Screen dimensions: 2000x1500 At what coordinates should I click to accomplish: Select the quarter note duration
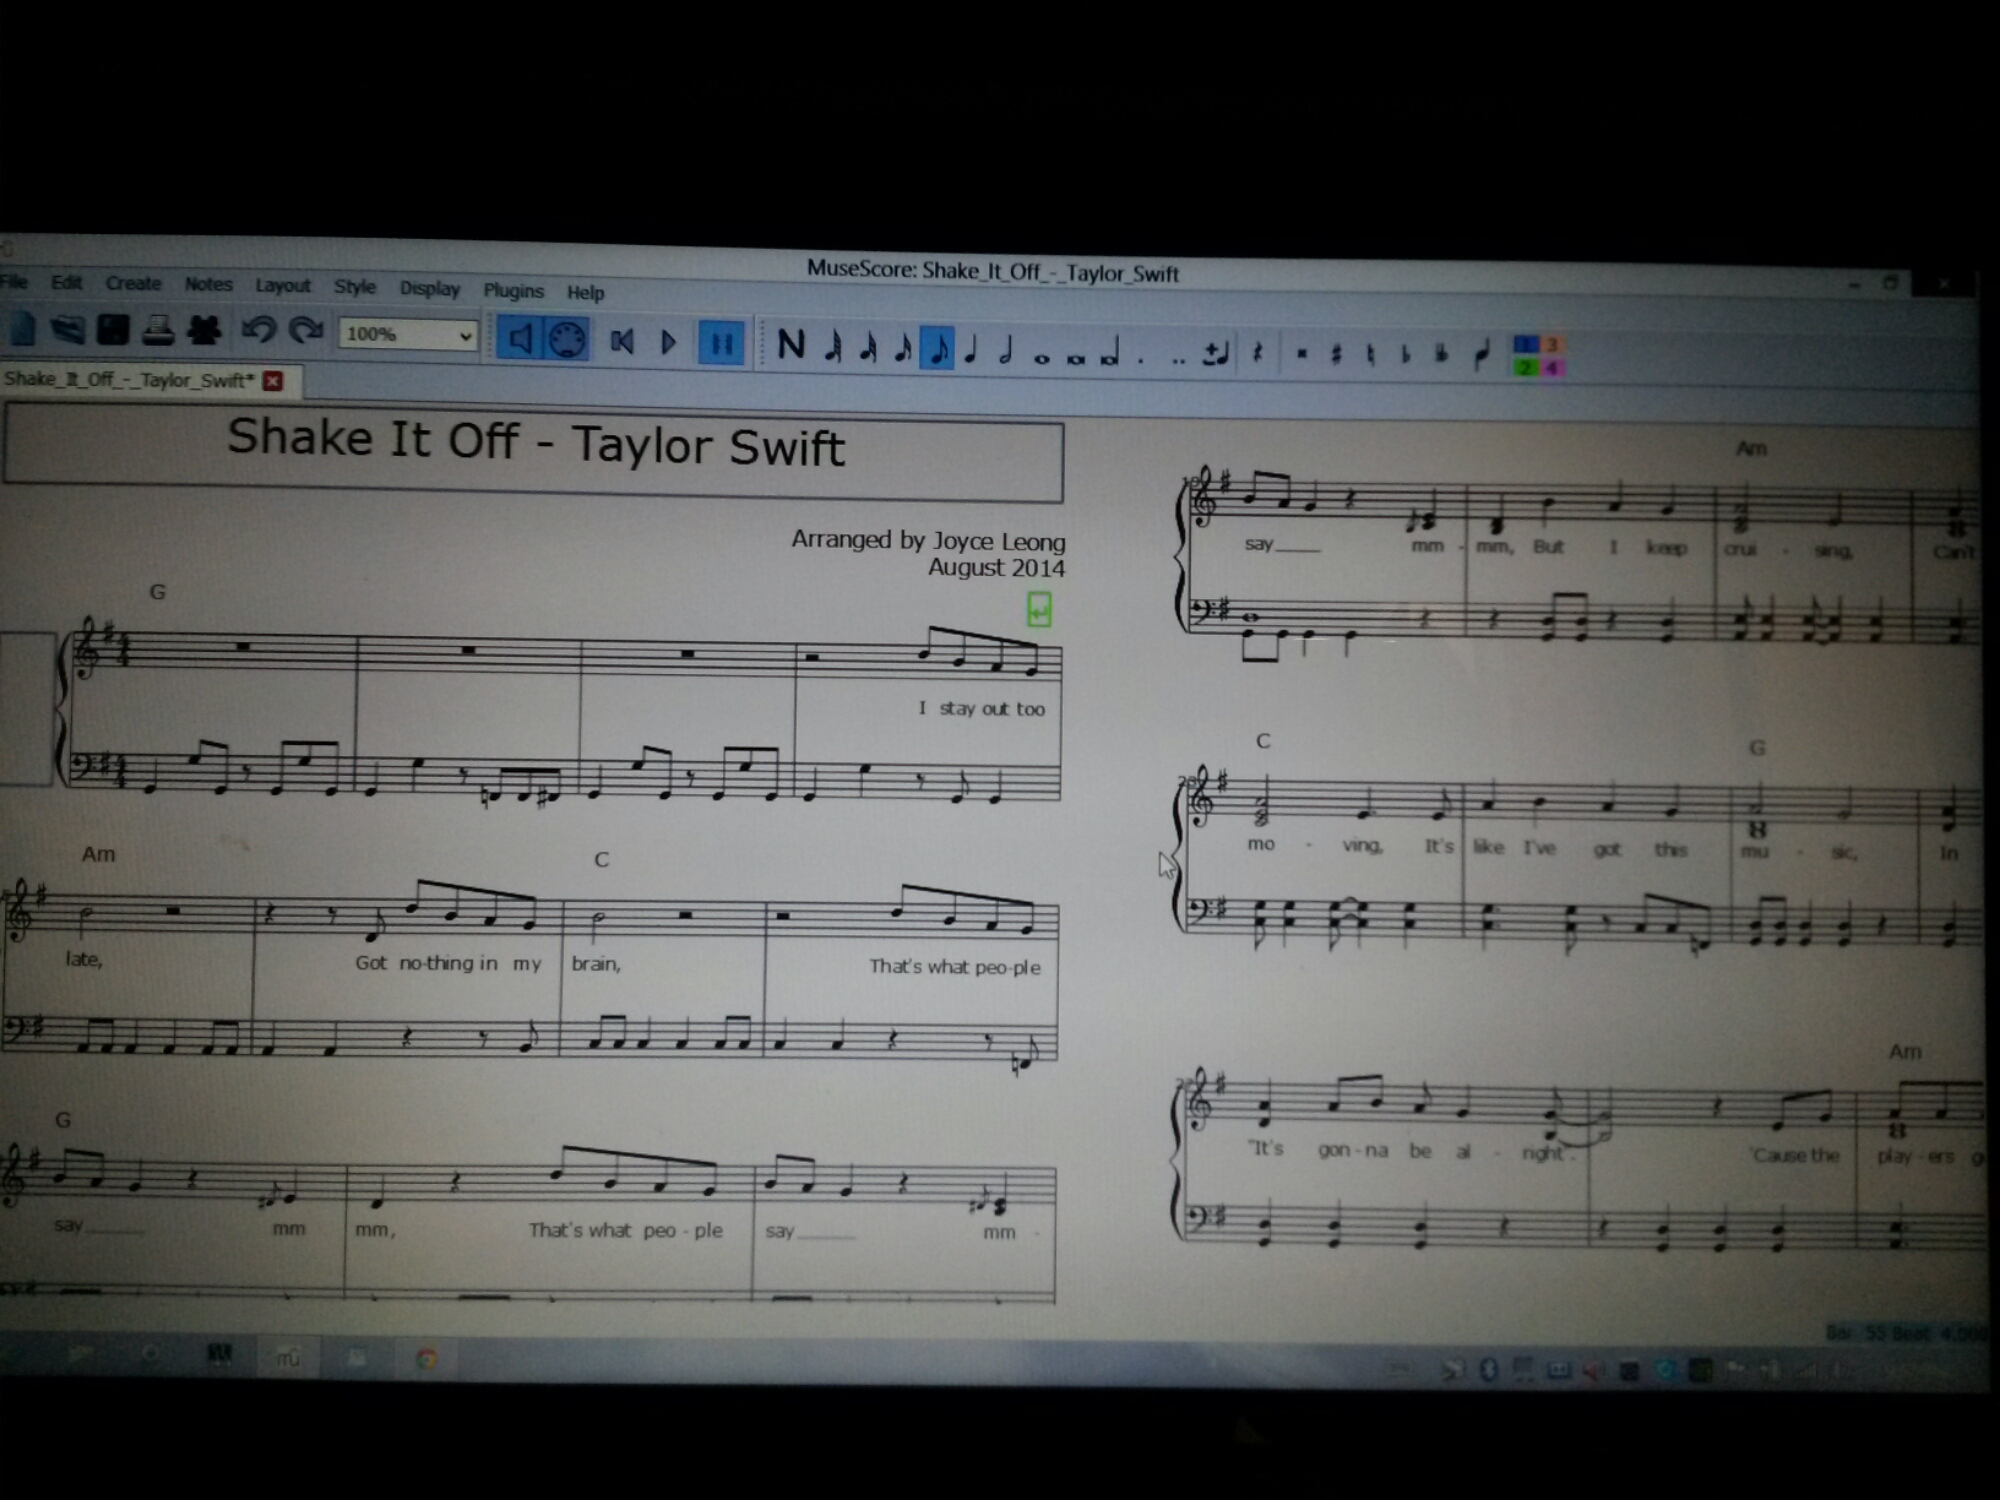[x=971, y=350]
